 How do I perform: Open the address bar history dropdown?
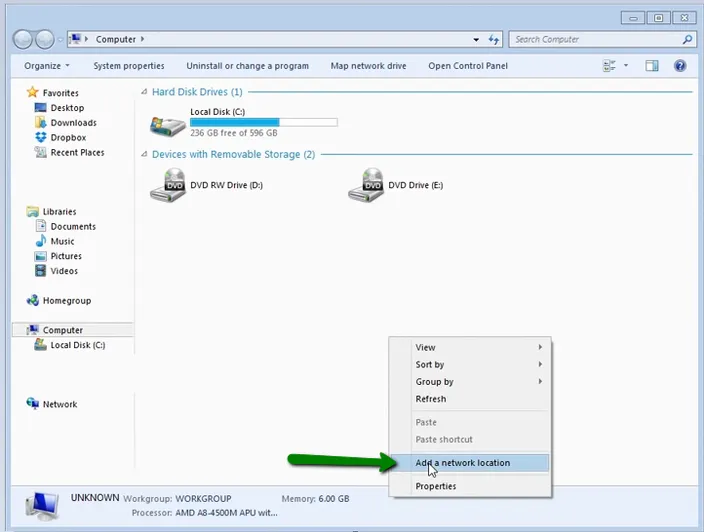coord(476,40)
